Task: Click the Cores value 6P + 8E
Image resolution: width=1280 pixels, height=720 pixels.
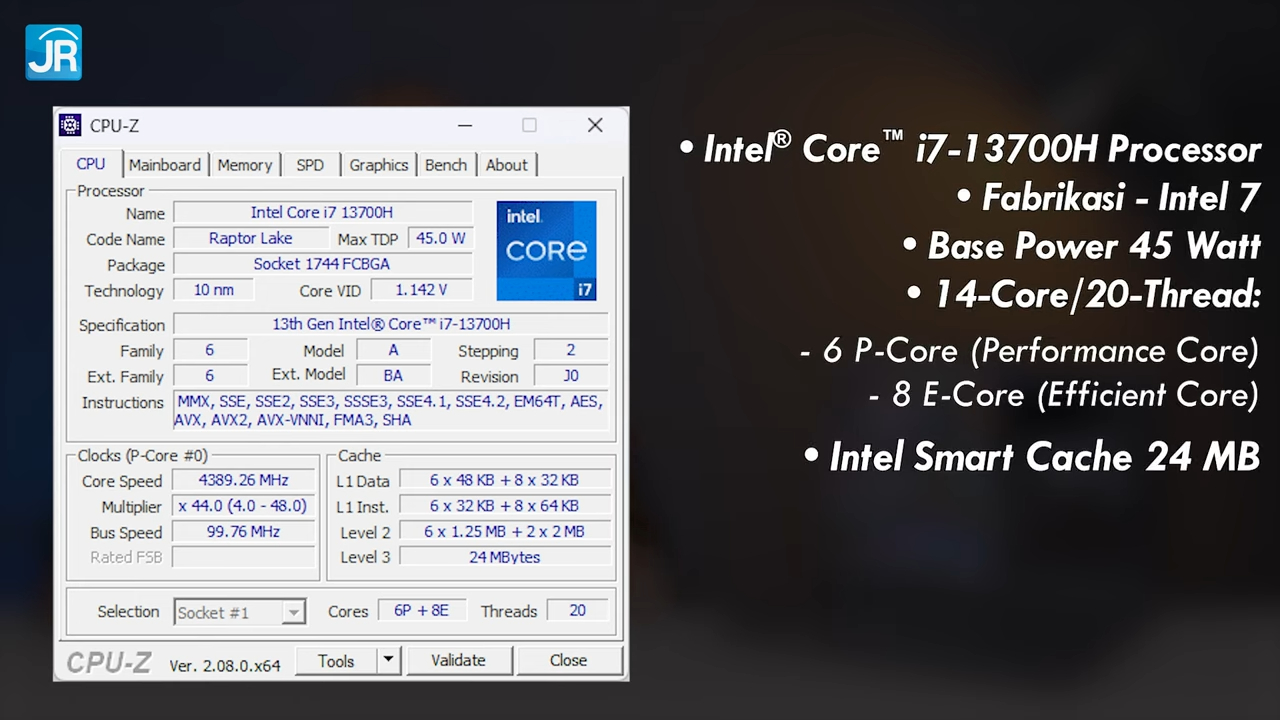Action: tap(421, 610)
